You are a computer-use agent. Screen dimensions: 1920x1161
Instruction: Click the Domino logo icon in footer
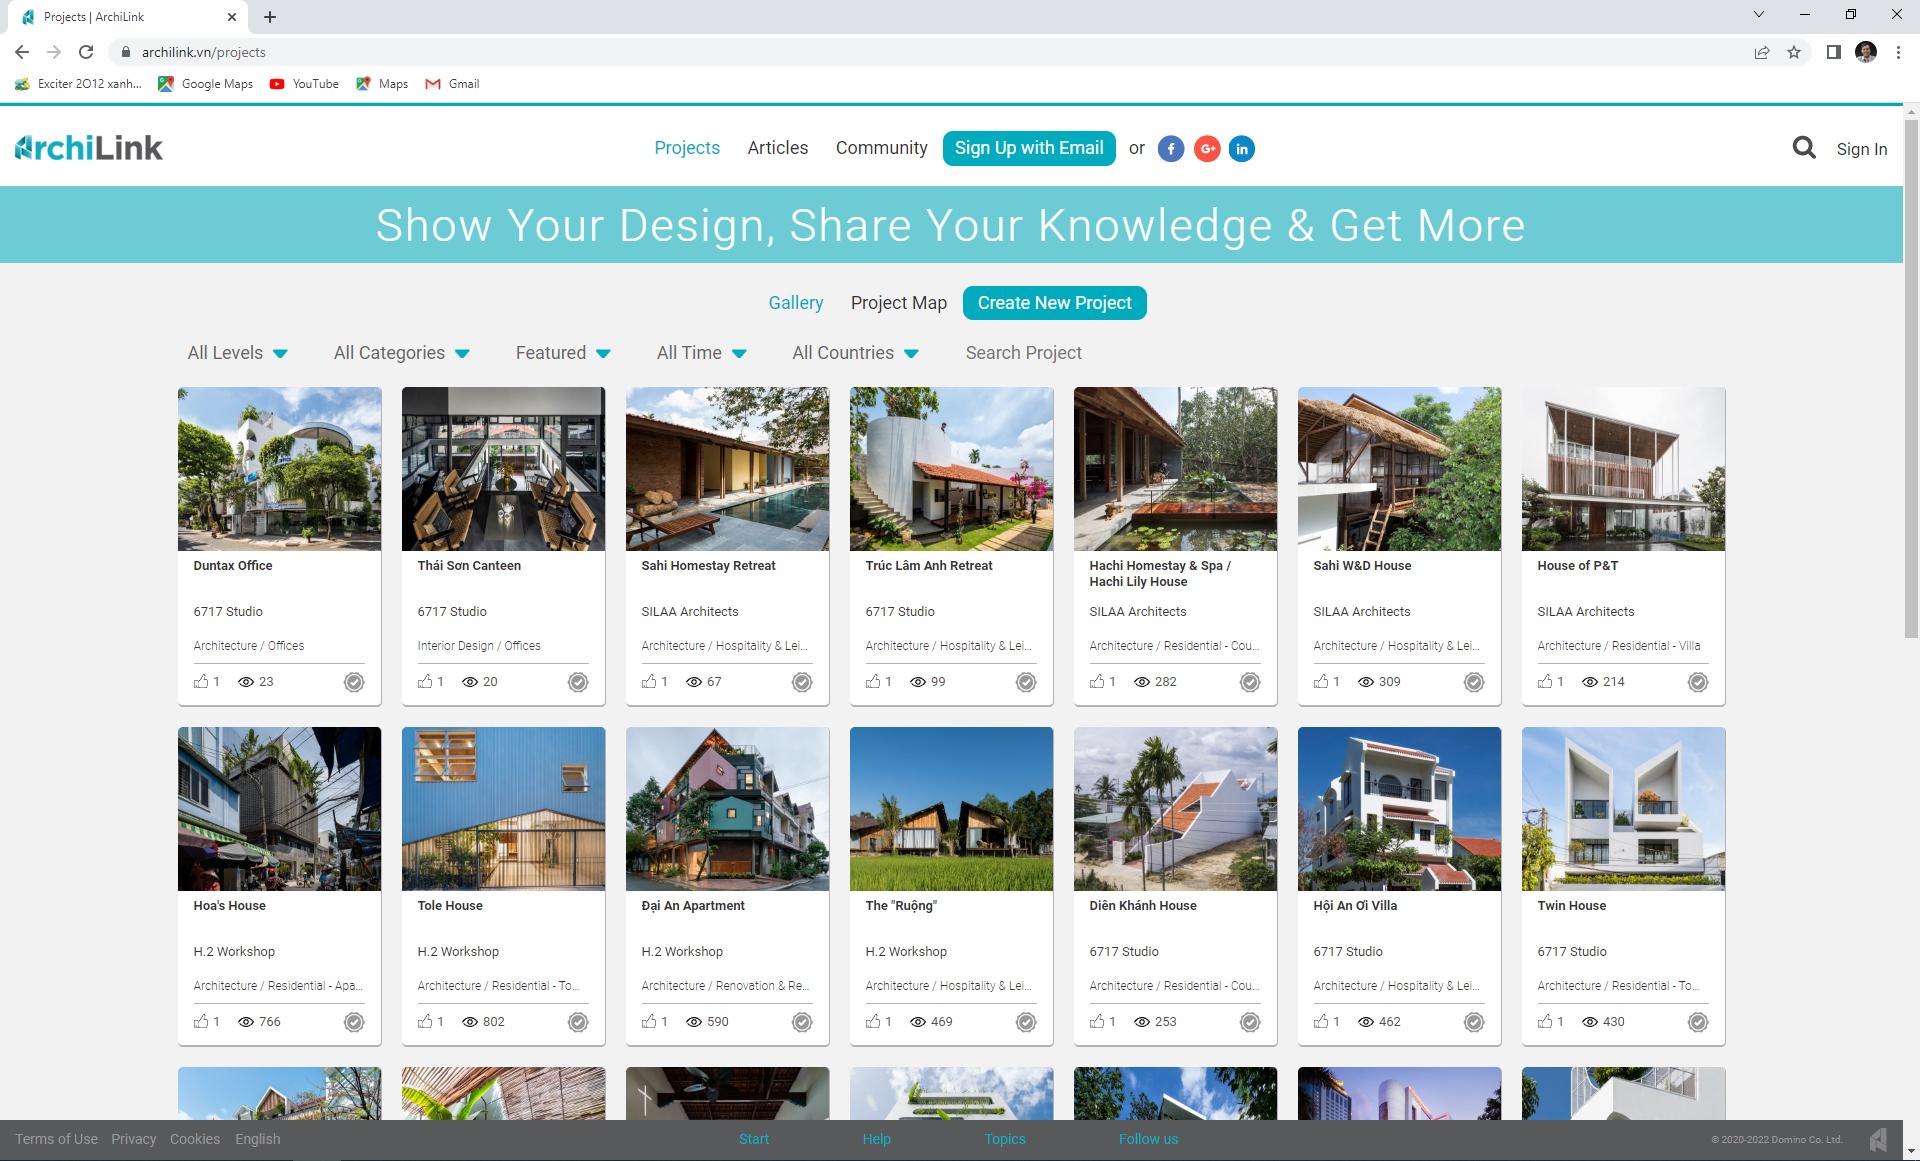(1879, 1140)
